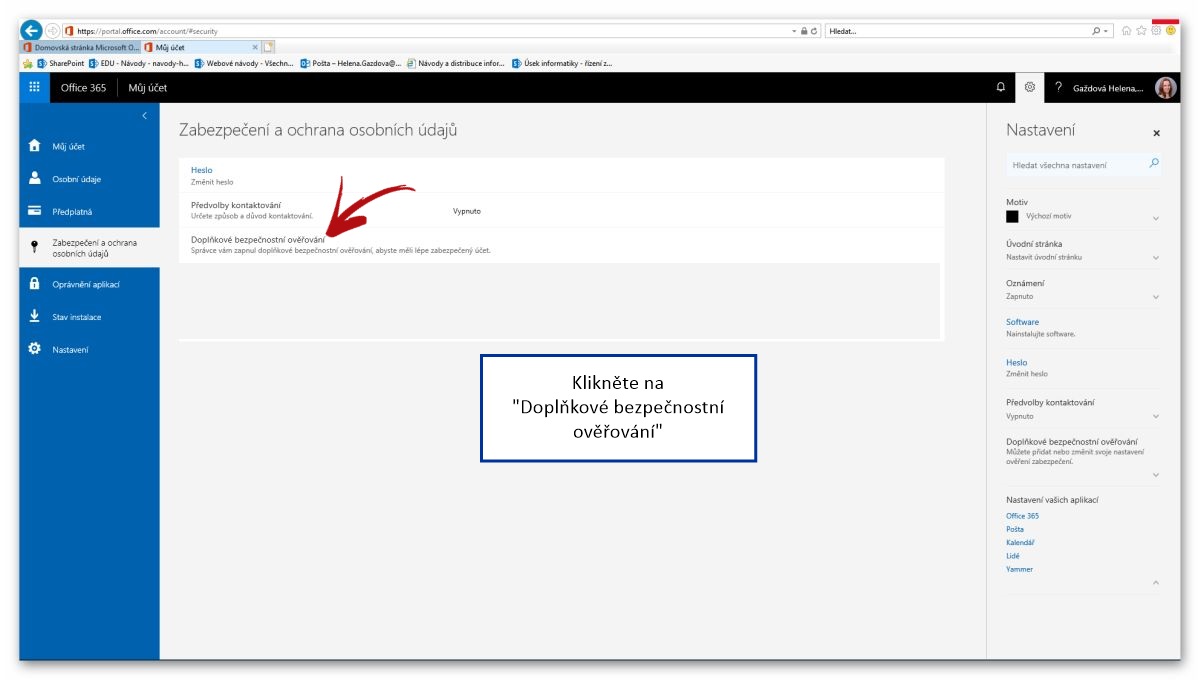
Task: Click the browser favorites star icon
Action: coord(1141,31)
